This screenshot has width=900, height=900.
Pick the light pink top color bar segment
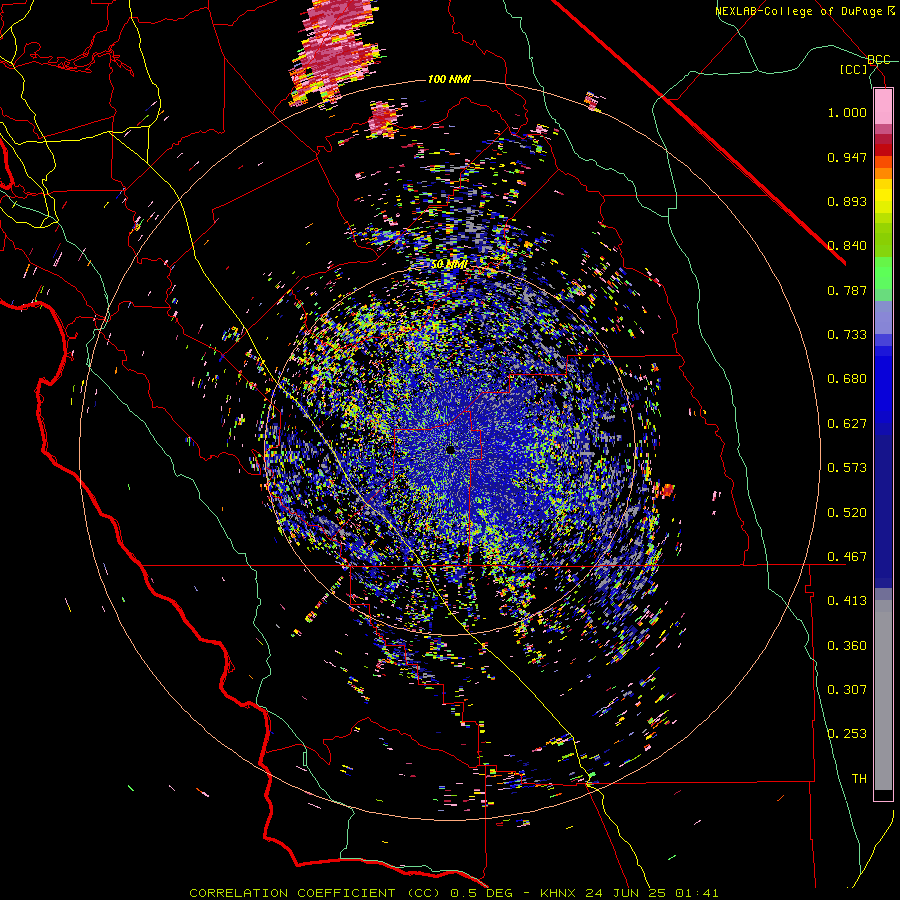(x=883, y=107)
